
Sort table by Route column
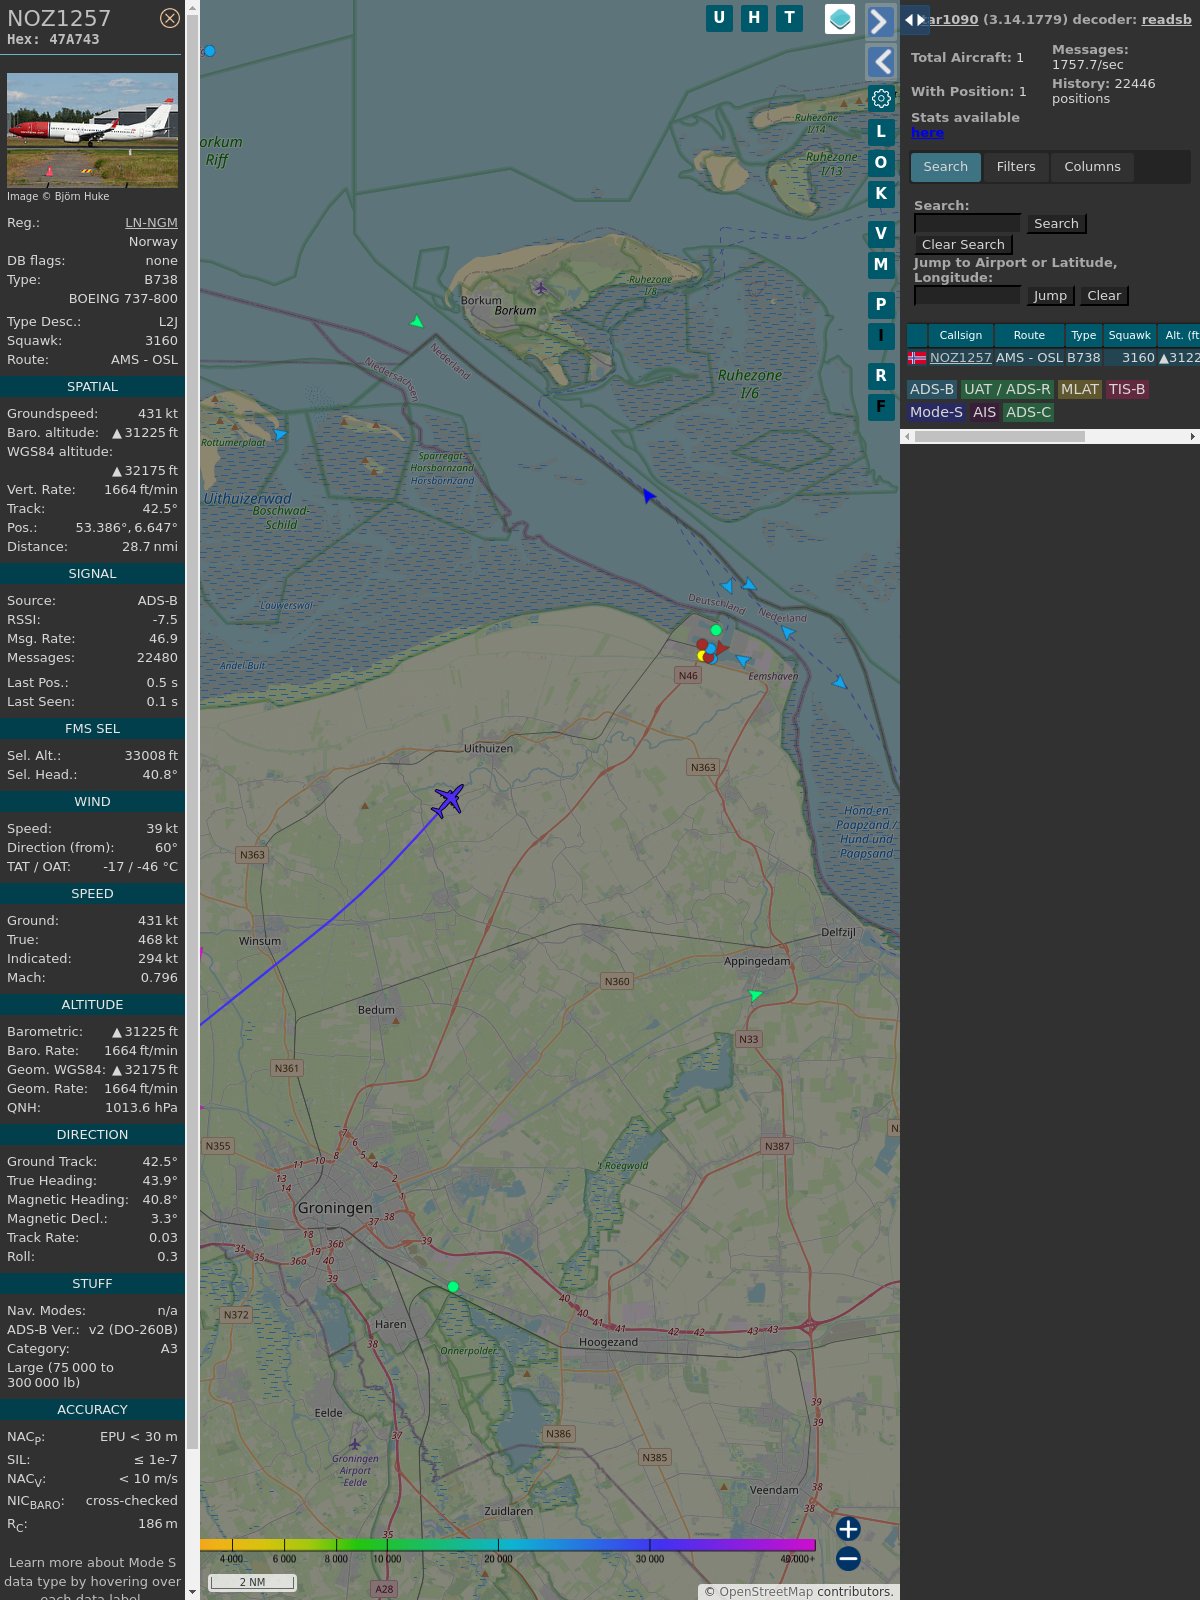1029,335
